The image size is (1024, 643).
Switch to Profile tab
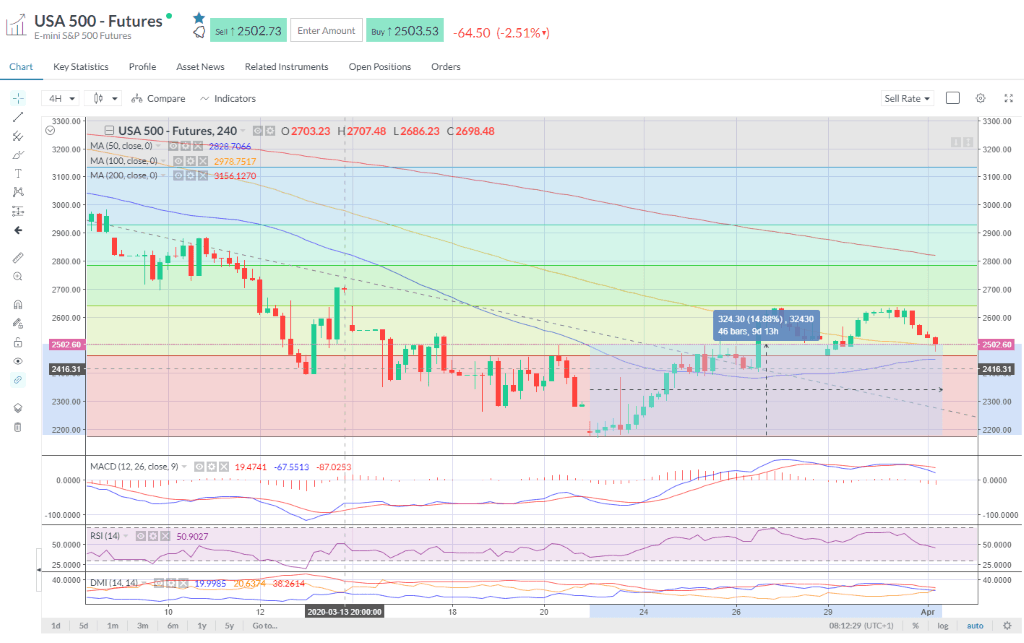142,67
